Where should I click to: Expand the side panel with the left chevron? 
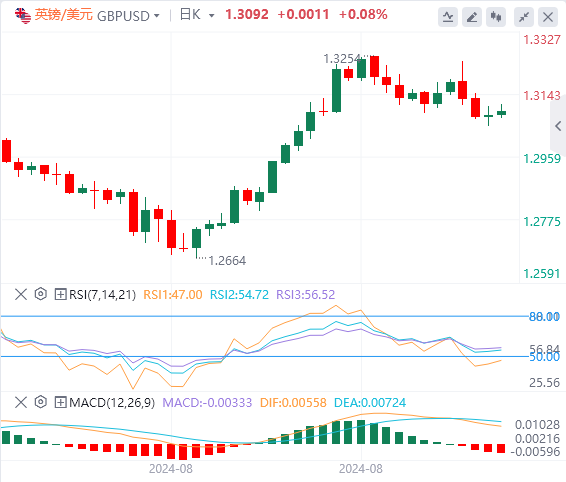[x=558, y=126]
